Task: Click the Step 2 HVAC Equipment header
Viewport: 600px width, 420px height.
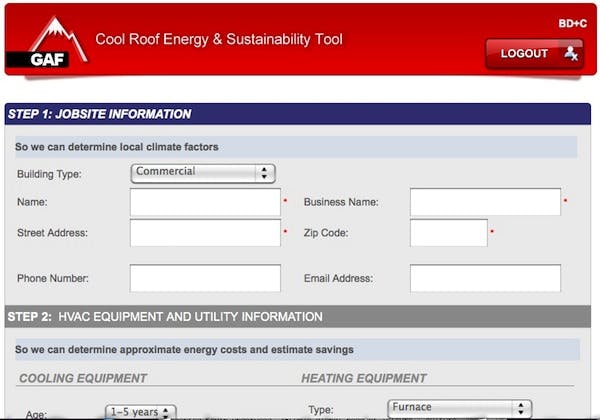Action: [x=165, y=317]
